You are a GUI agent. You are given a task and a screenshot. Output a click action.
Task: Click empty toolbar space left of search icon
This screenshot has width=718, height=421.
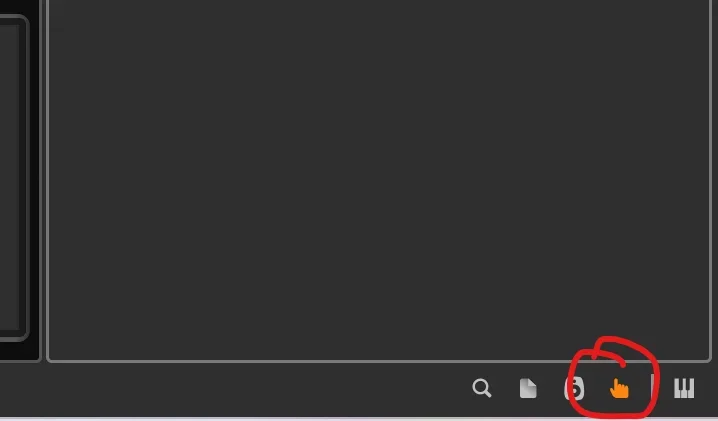(229, 389)
